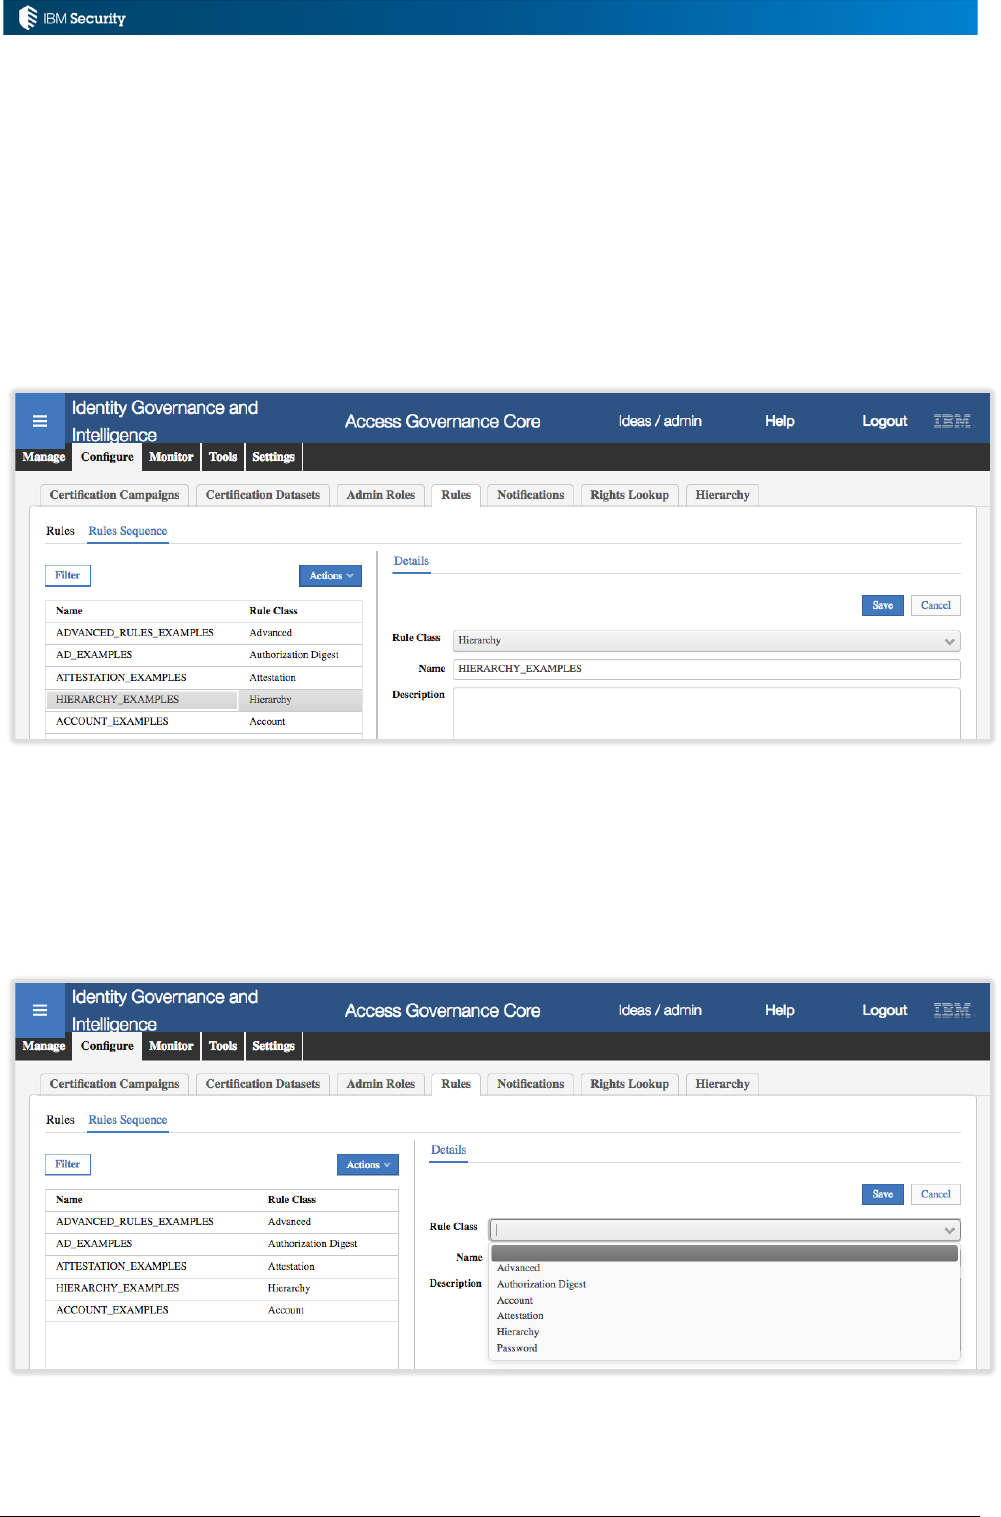
Task: Open Settings tab in upper screenshot
Action: point(273,457)
